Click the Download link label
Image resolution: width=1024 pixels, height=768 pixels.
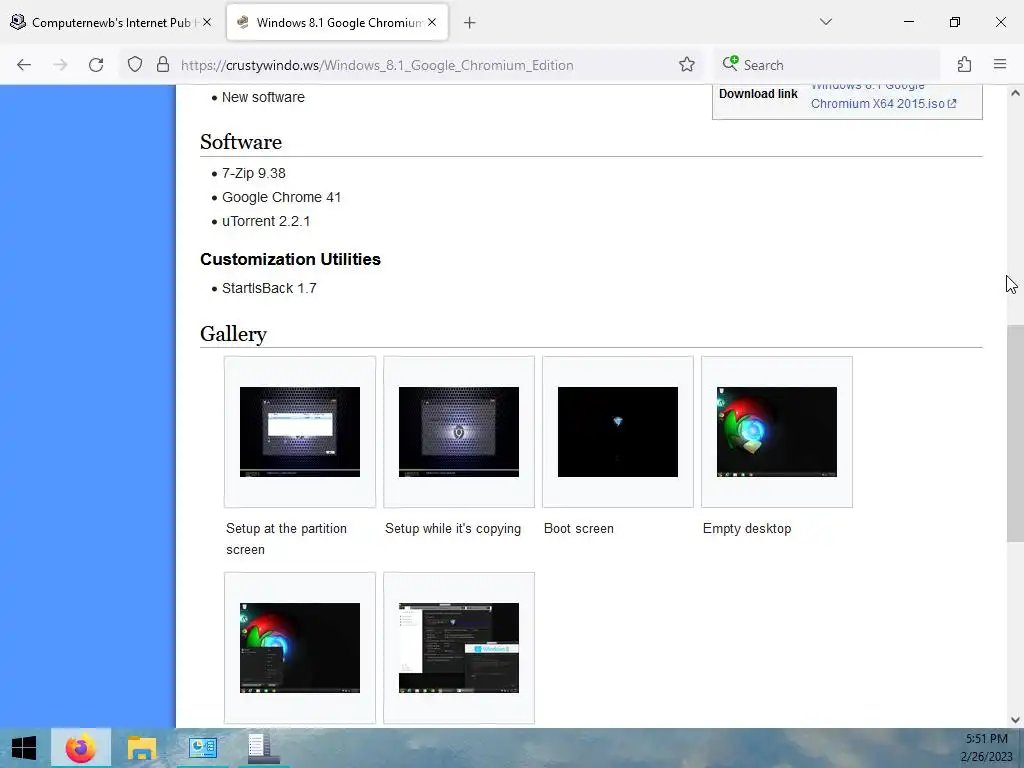point(758,94)
